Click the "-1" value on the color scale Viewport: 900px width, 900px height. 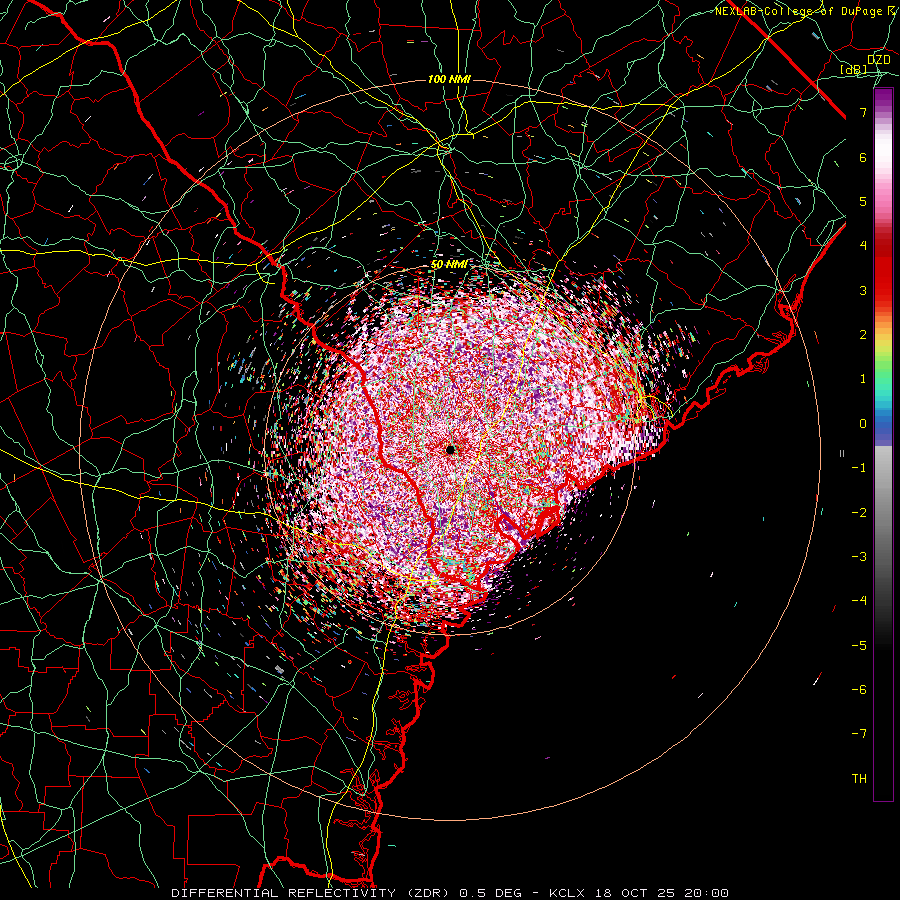(x=859, y=468)
